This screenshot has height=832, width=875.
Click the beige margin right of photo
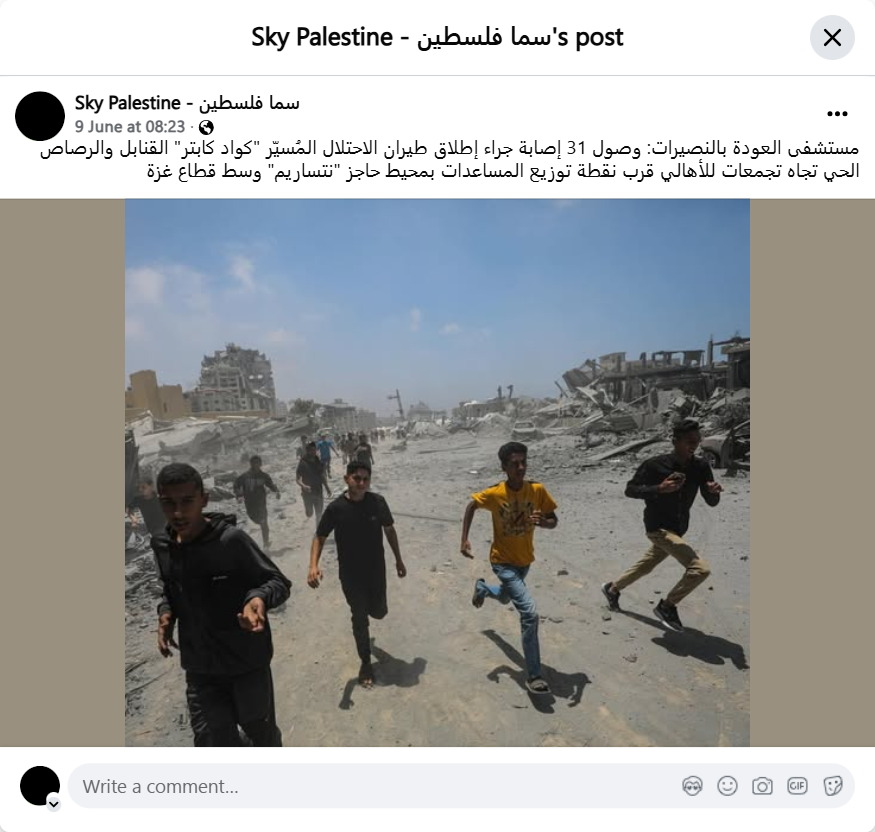click(812, 473)
